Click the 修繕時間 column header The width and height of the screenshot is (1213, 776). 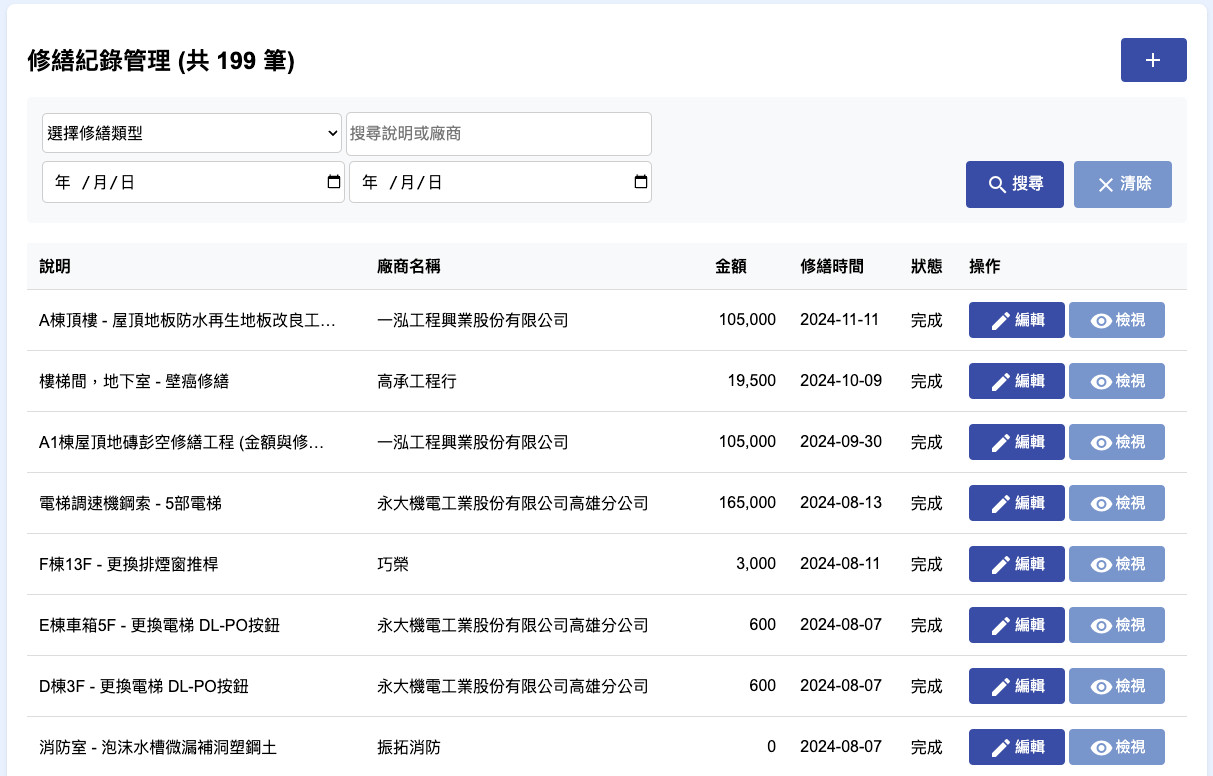coord(832,266)
